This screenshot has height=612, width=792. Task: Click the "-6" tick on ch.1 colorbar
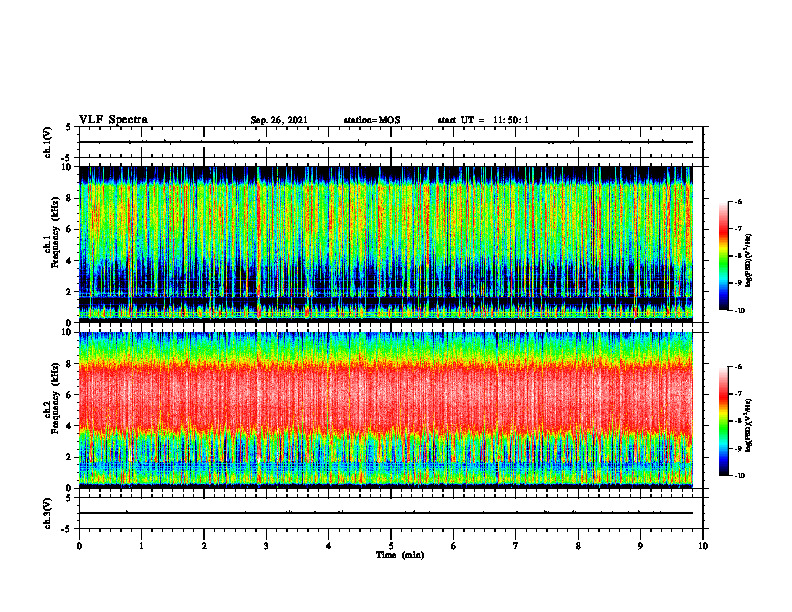[738, 202]
